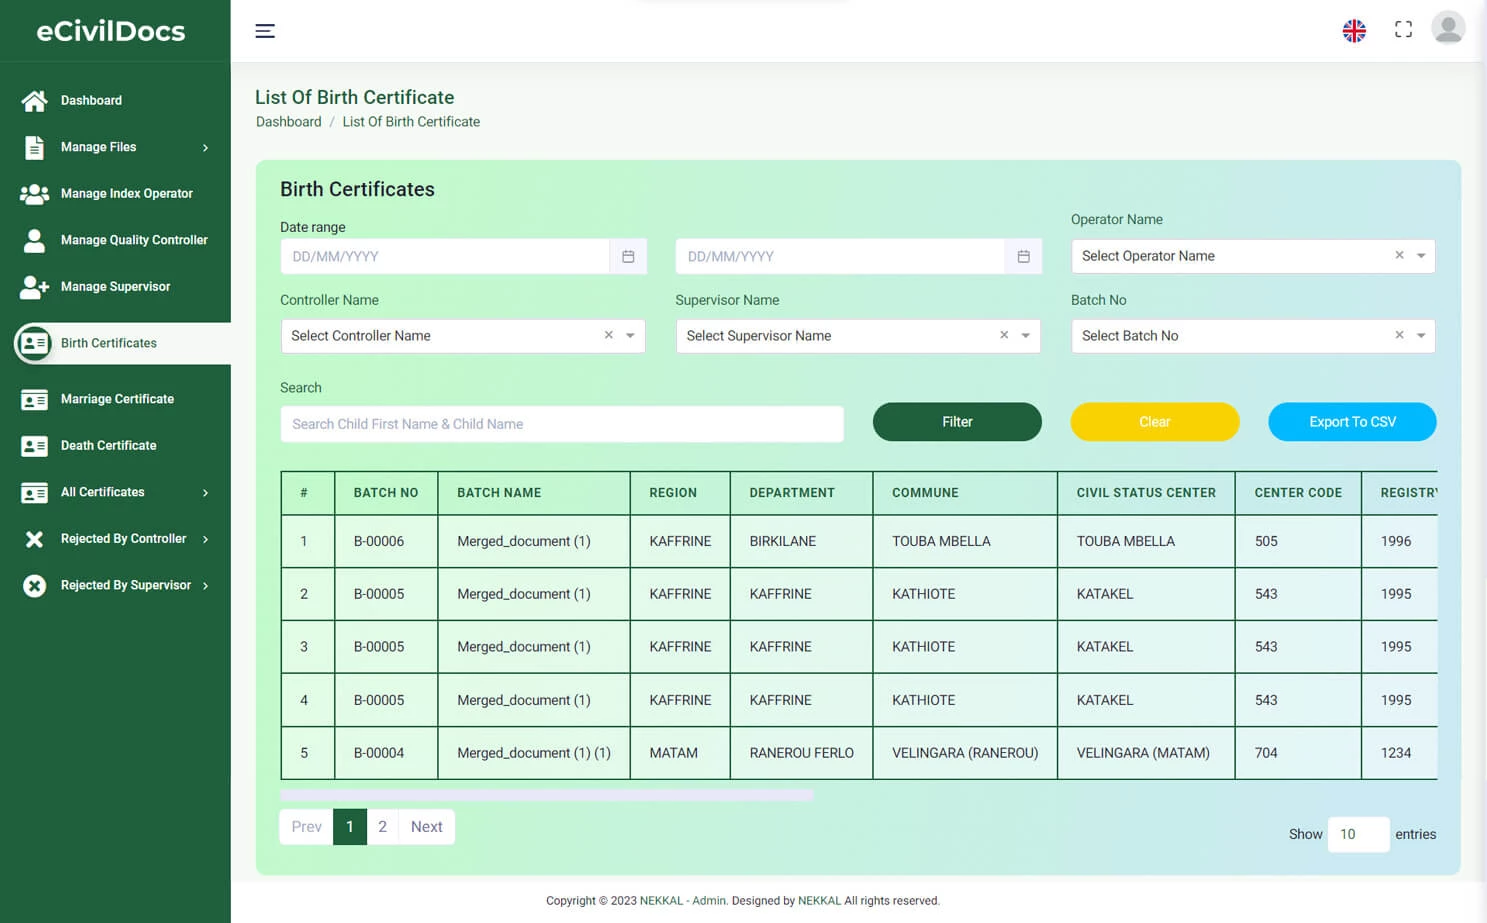Click the Manage Index Operator group icon
The image size is (1487, 923).
(34, 193)
